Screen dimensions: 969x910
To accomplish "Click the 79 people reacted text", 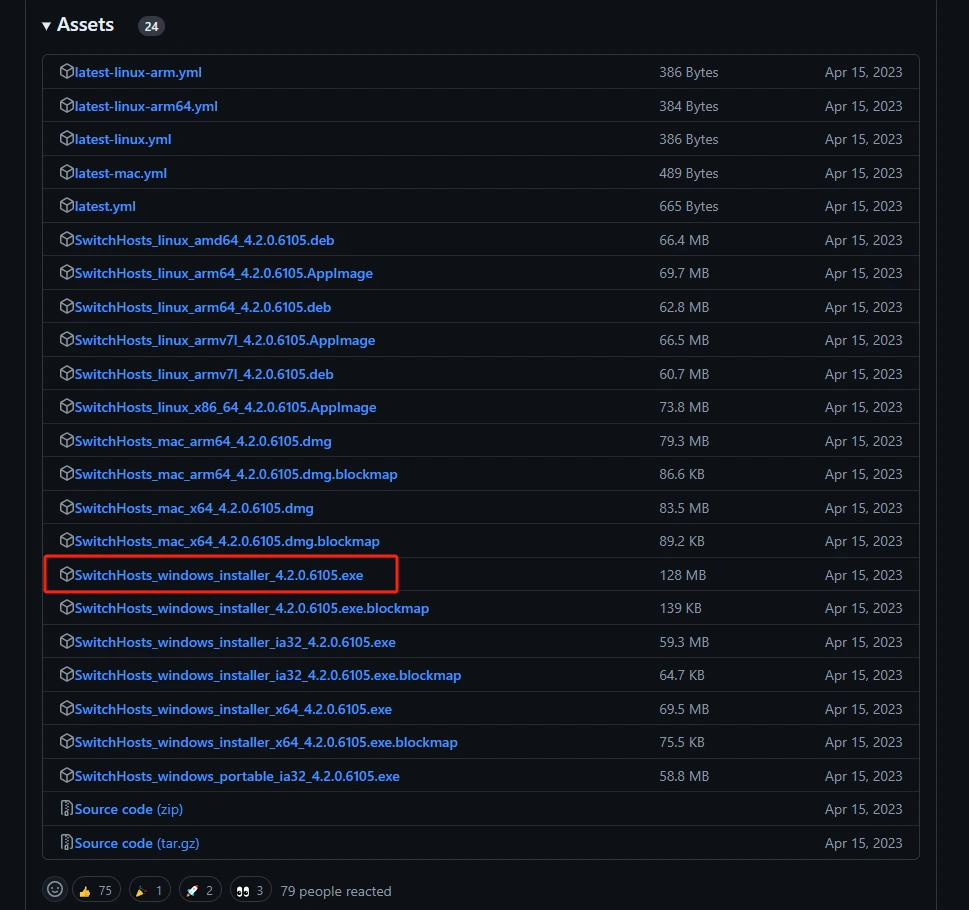I will tap(336, 891).
